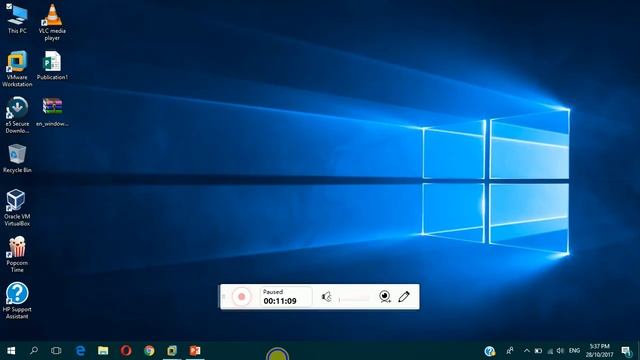This screenshot has height=360, width=640.
Task: Uncheck the This PC item checkbox
Action: [x=9, y=6]
